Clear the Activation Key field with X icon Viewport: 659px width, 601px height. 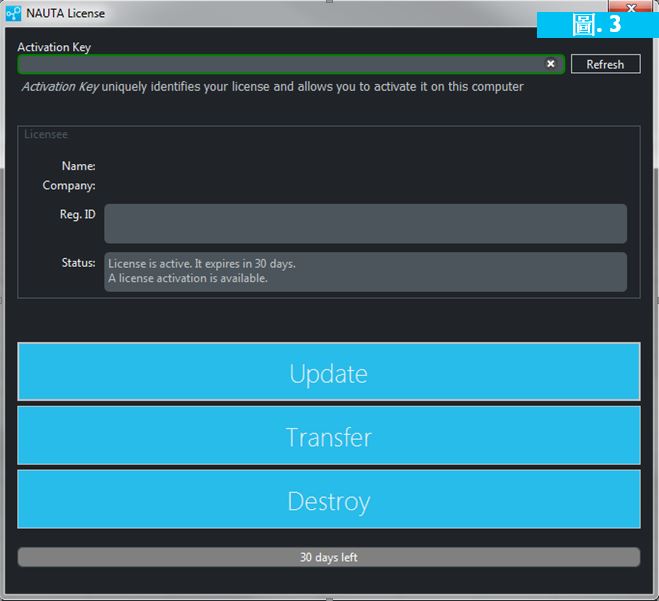[550, 64]
